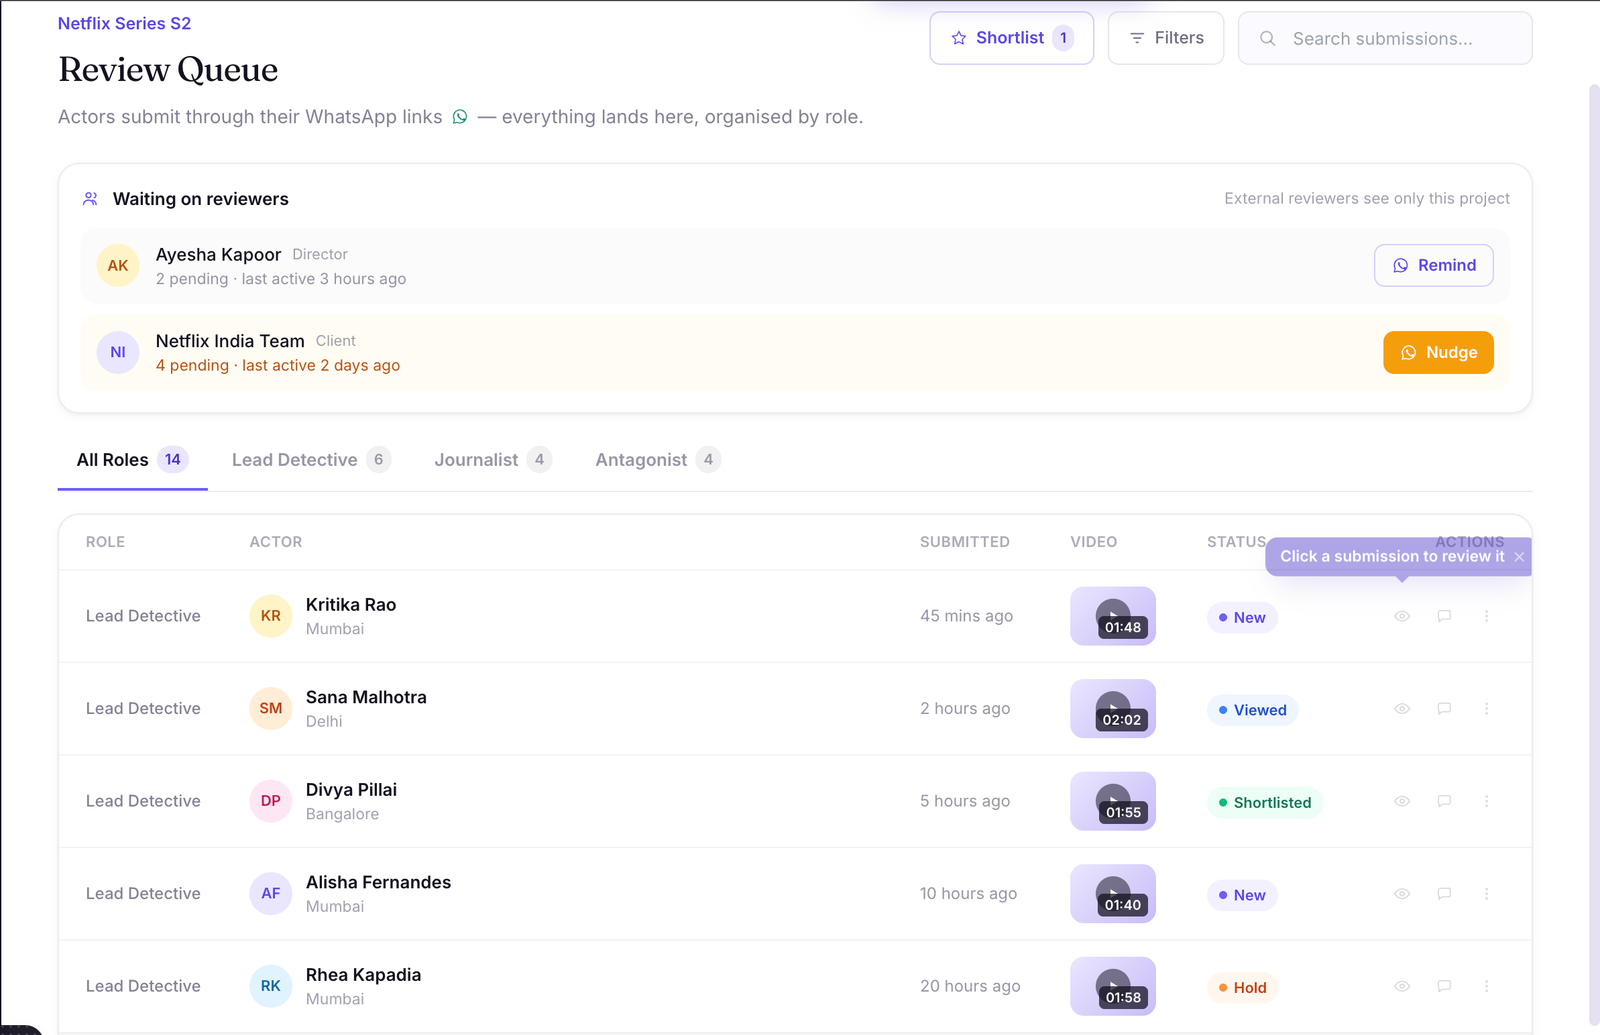Click the Shortlisted status badge for Divya Pillai
The width and height of the screenshot is (1600, 1035).
pos(1265,803)
